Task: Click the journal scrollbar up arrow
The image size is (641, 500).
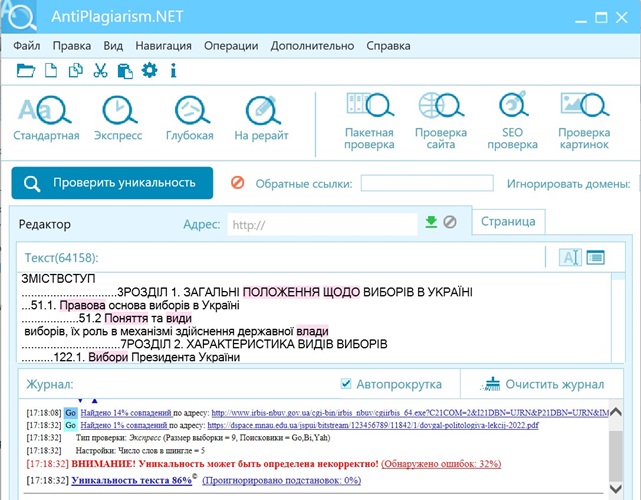Action: [616, 412]
